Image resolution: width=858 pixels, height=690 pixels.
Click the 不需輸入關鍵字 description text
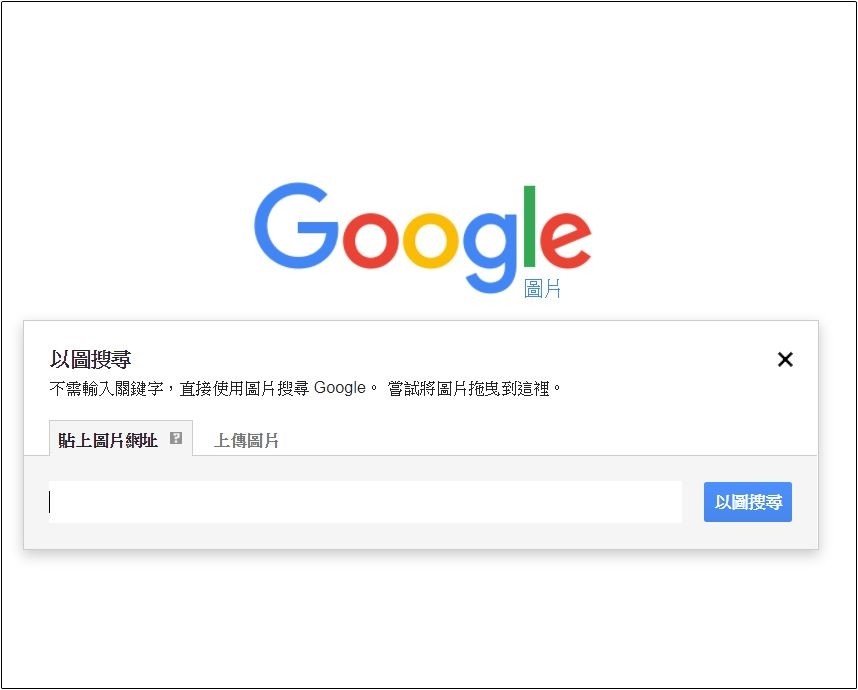click(x=213, y=389)
